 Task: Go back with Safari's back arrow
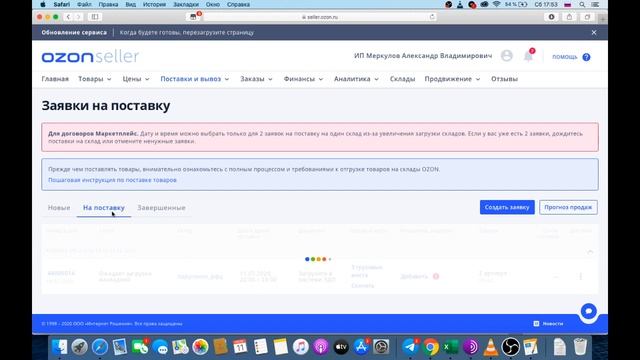(68, 17)
